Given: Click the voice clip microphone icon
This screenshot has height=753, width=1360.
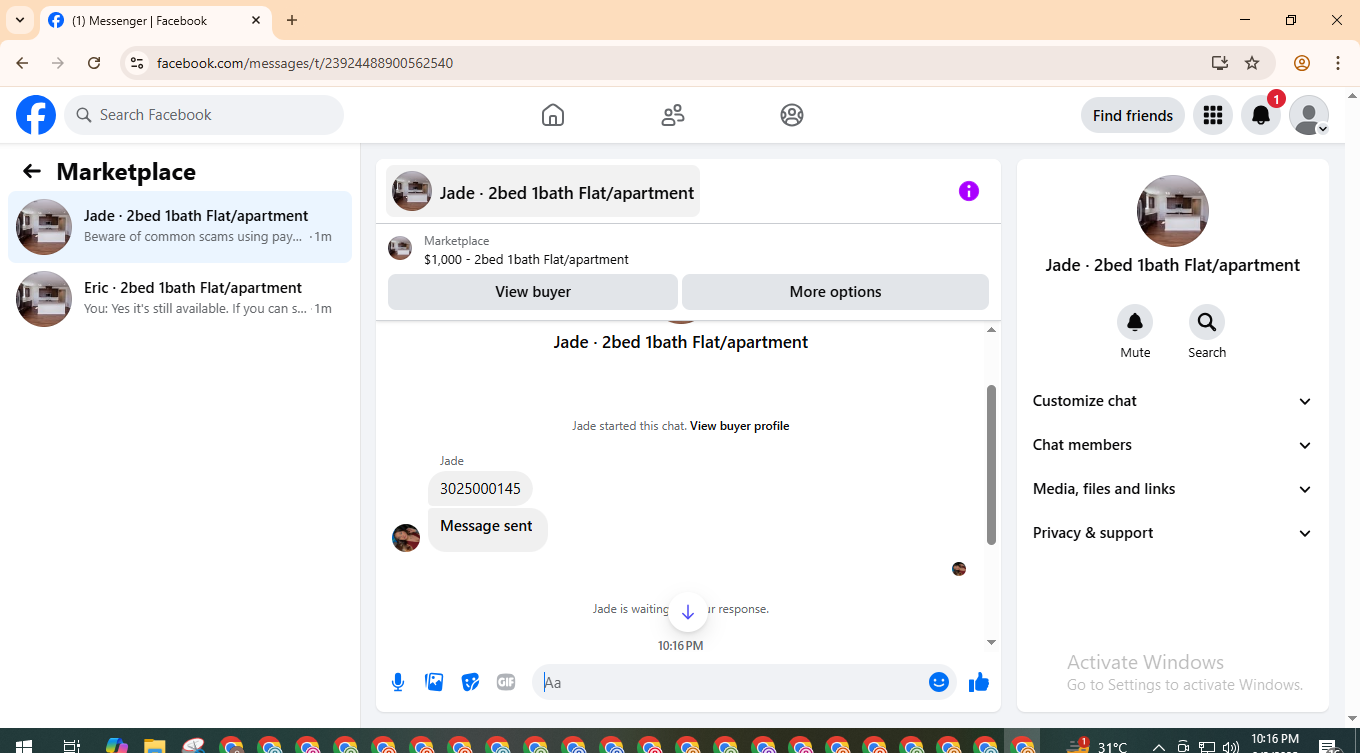Looking at the screenshot, I should point(398,682).
